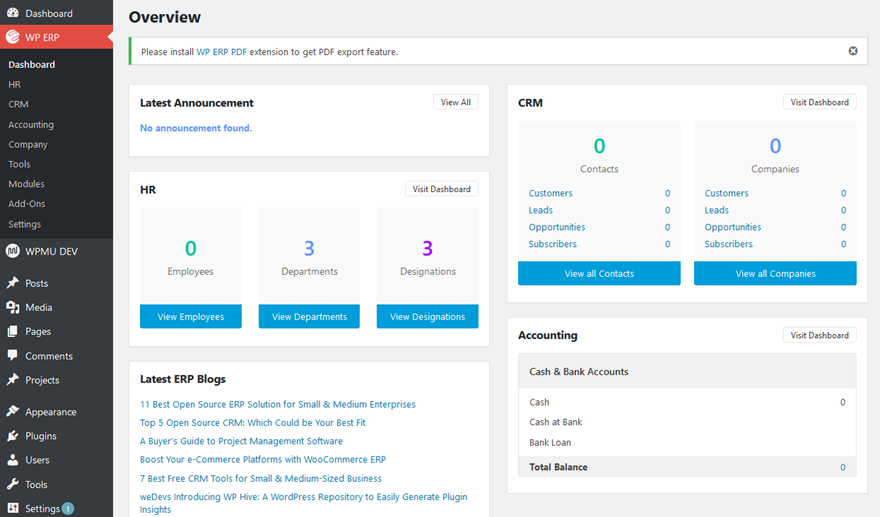Open 'weDevs Introducing WP Hive' blog link
The width and height of the screenshot is (880, 517).
[x=304, y=503]
